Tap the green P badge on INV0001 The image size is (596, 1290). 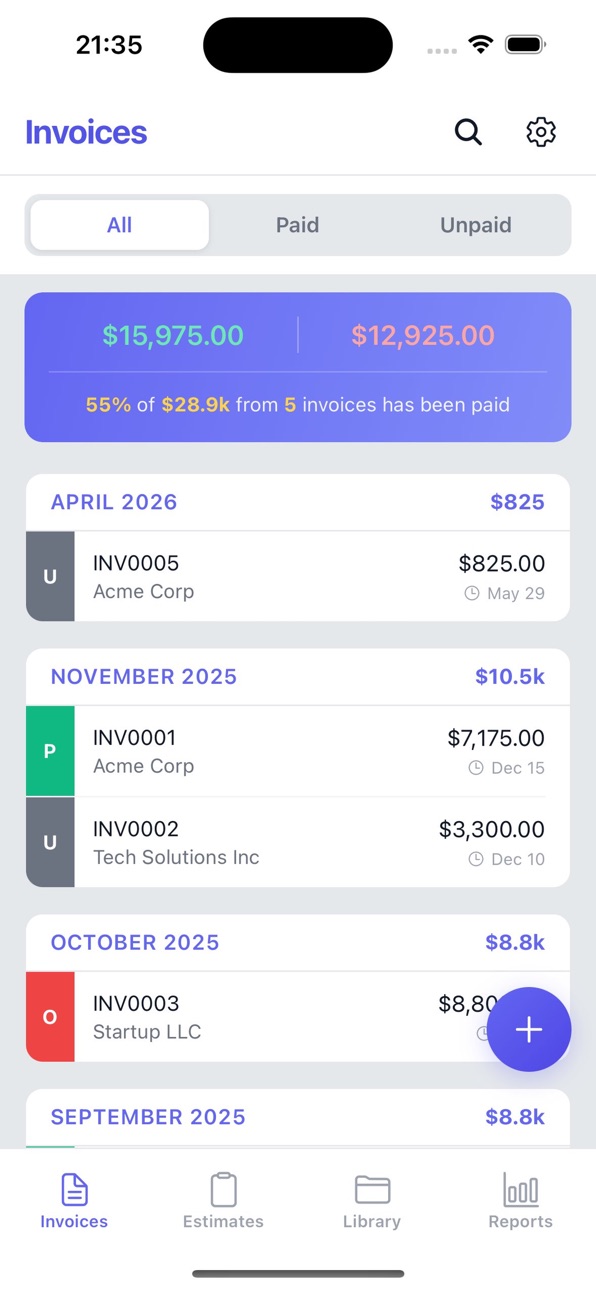point(50,751)
